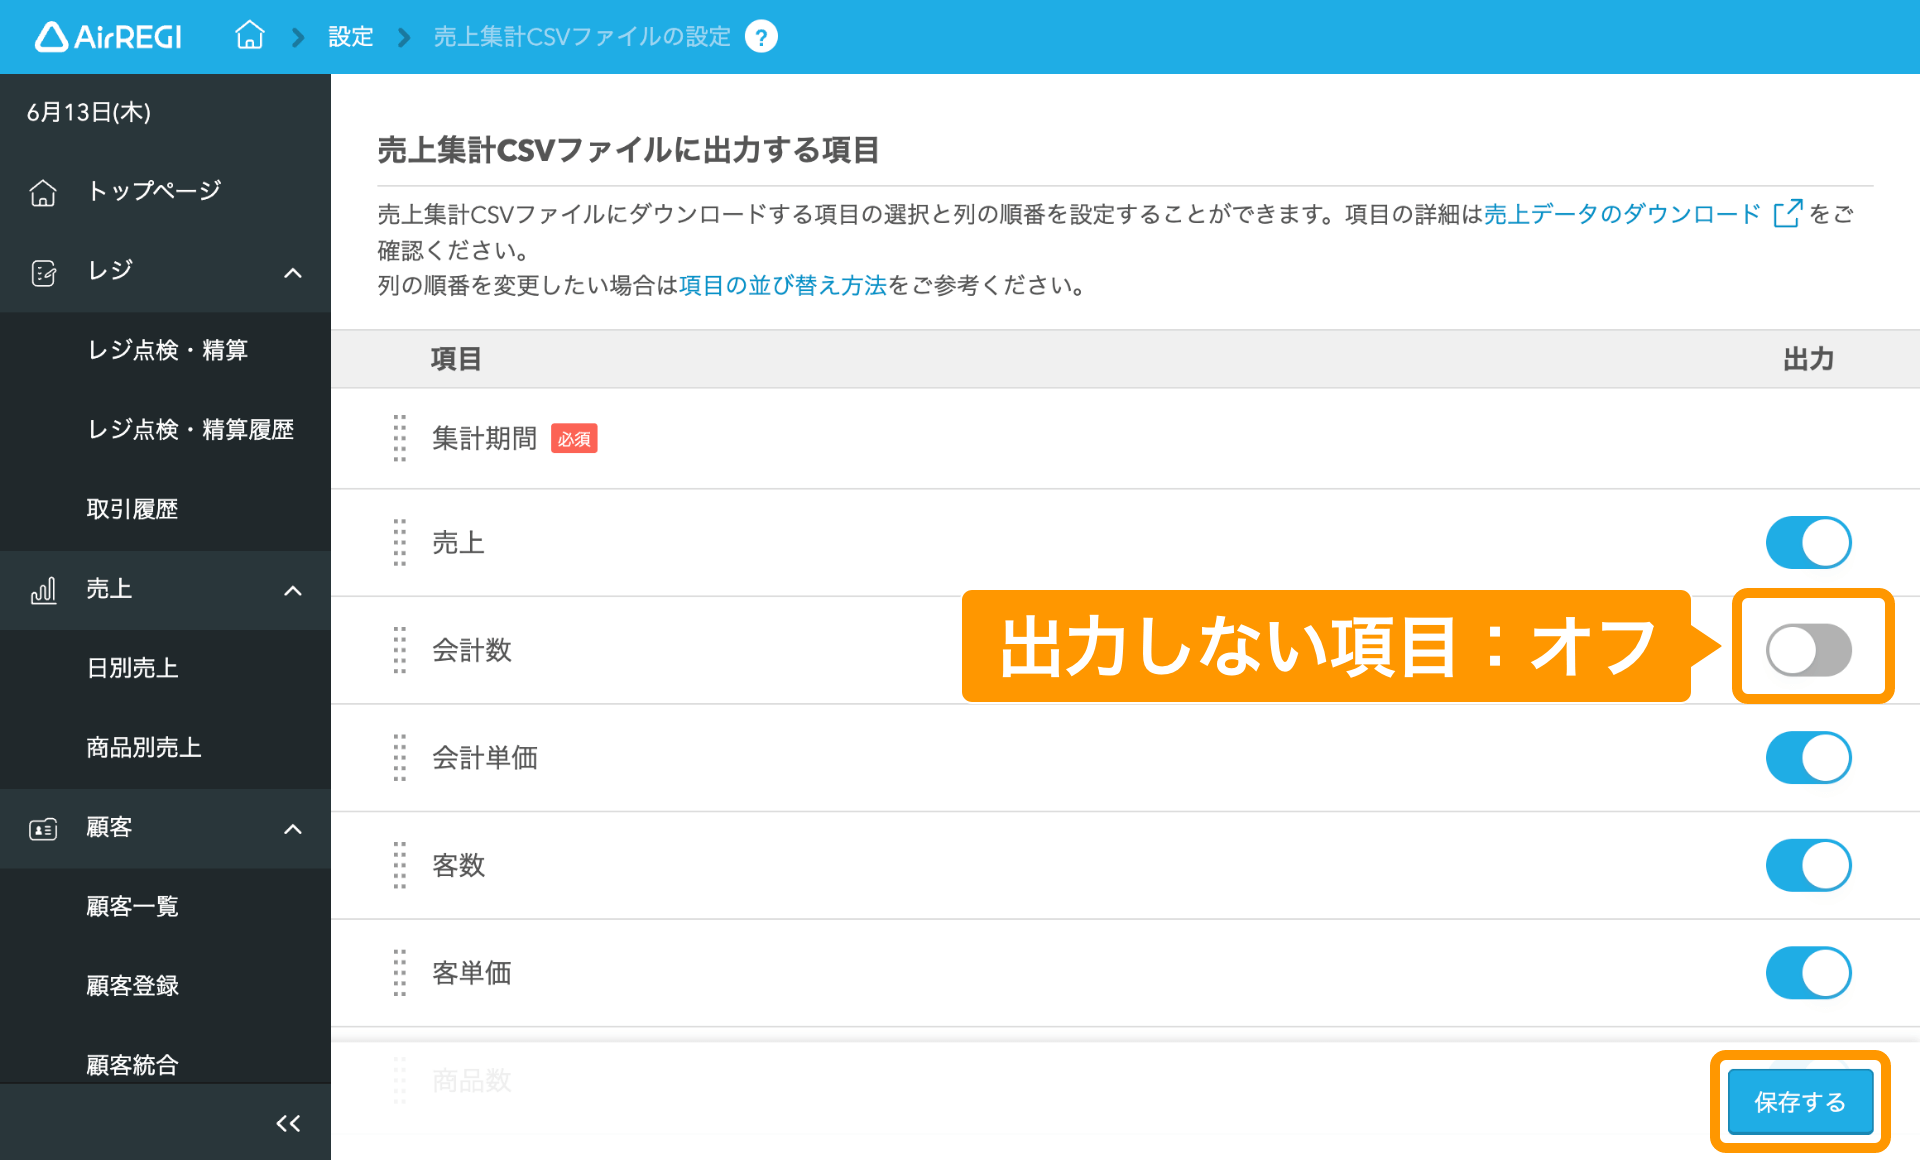Viewport: 1920px width, 1160px height.
Task: Turn off the 売上 output toggle
Action: (x=1808, y=543)
